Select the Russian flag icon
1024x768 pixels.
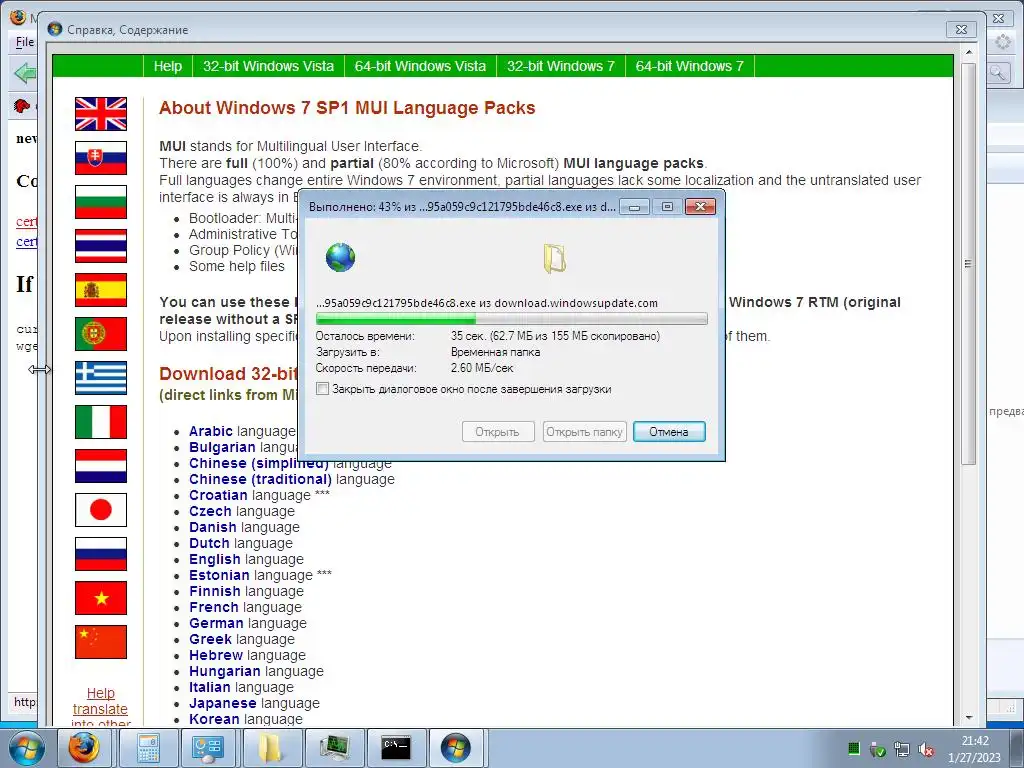pos(101,554)
